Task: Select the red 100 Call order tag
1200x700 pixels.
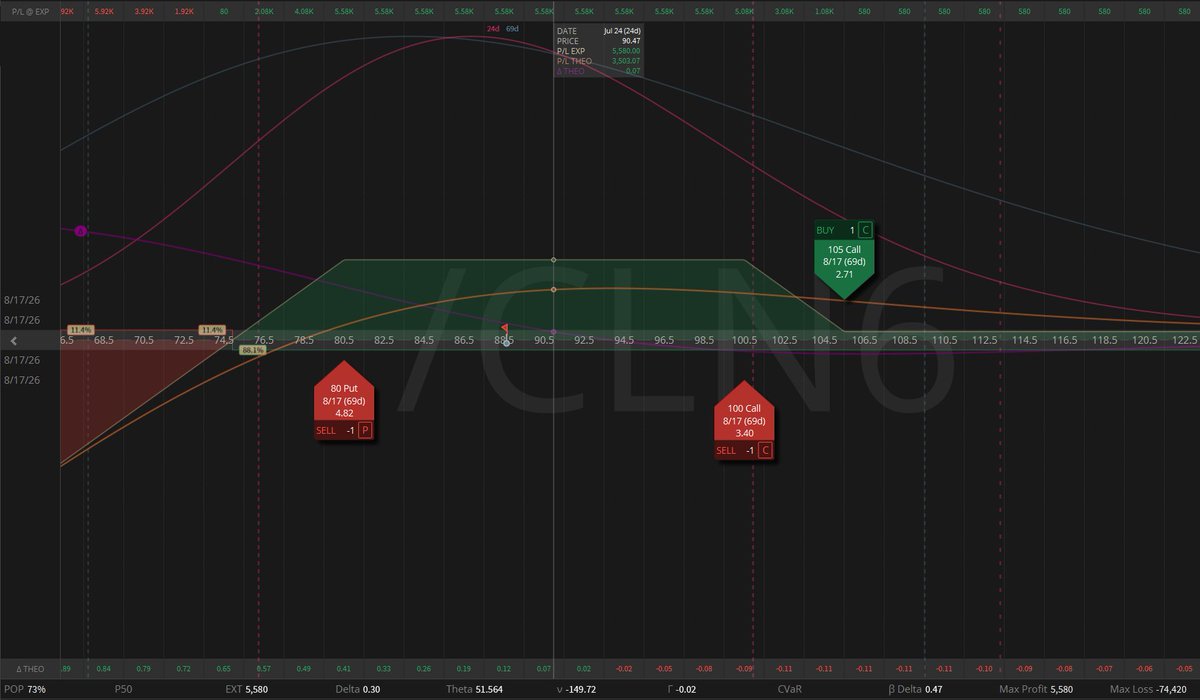Action: [x=745, y=420]
